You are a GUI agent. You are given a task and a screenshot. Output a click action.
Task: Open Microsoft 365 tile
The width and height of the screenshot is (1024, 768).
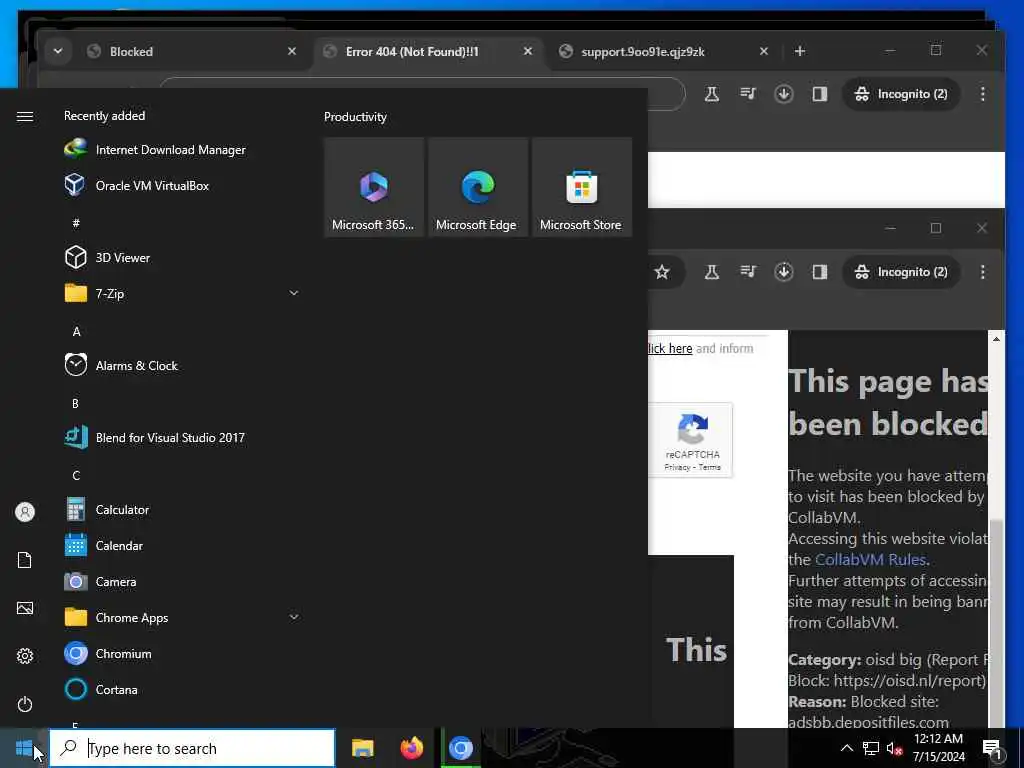pyautogui.click(x=374, y=187)
